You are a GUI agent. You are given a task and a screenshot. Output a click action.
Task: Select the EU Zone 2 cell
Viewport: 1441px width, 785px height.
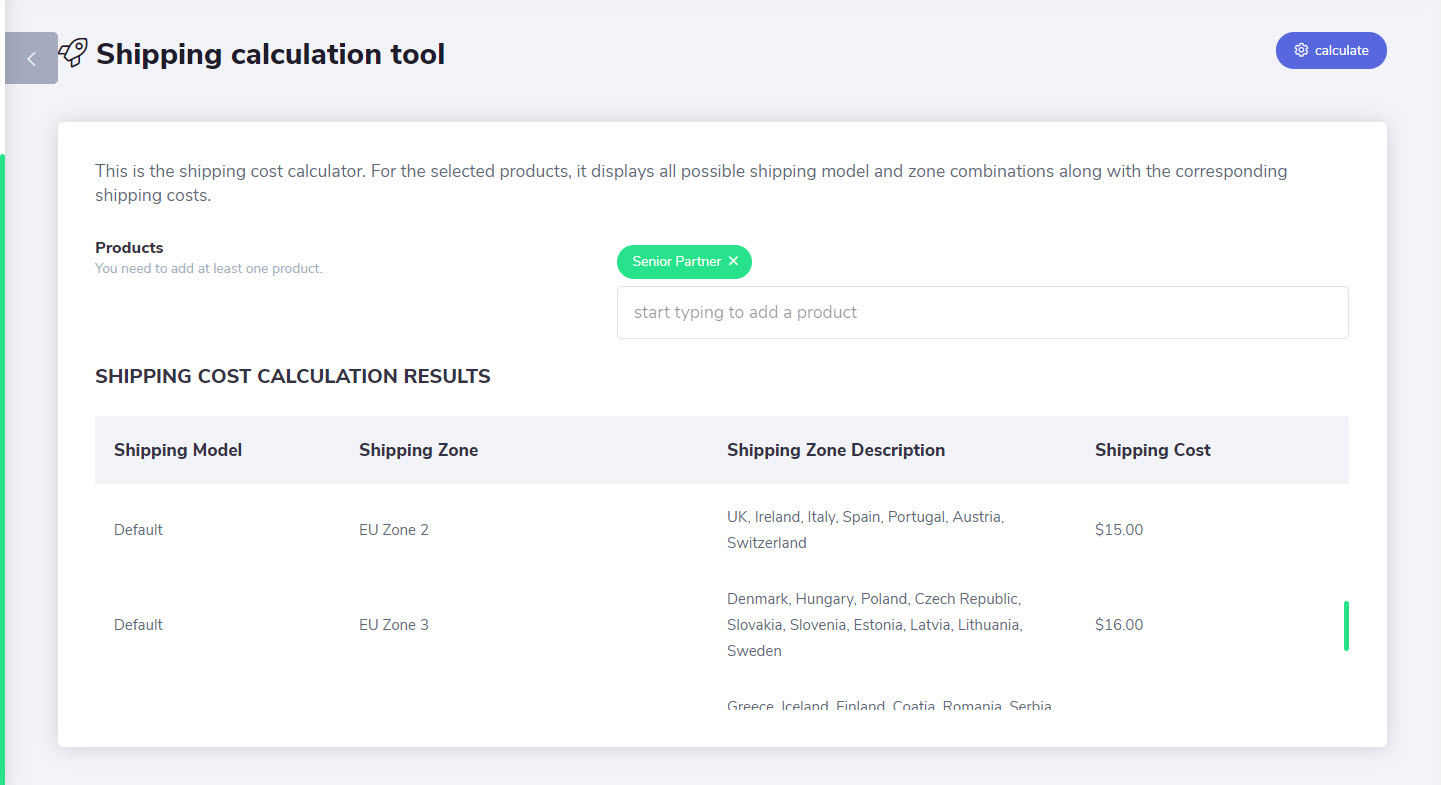pos(394,530)
